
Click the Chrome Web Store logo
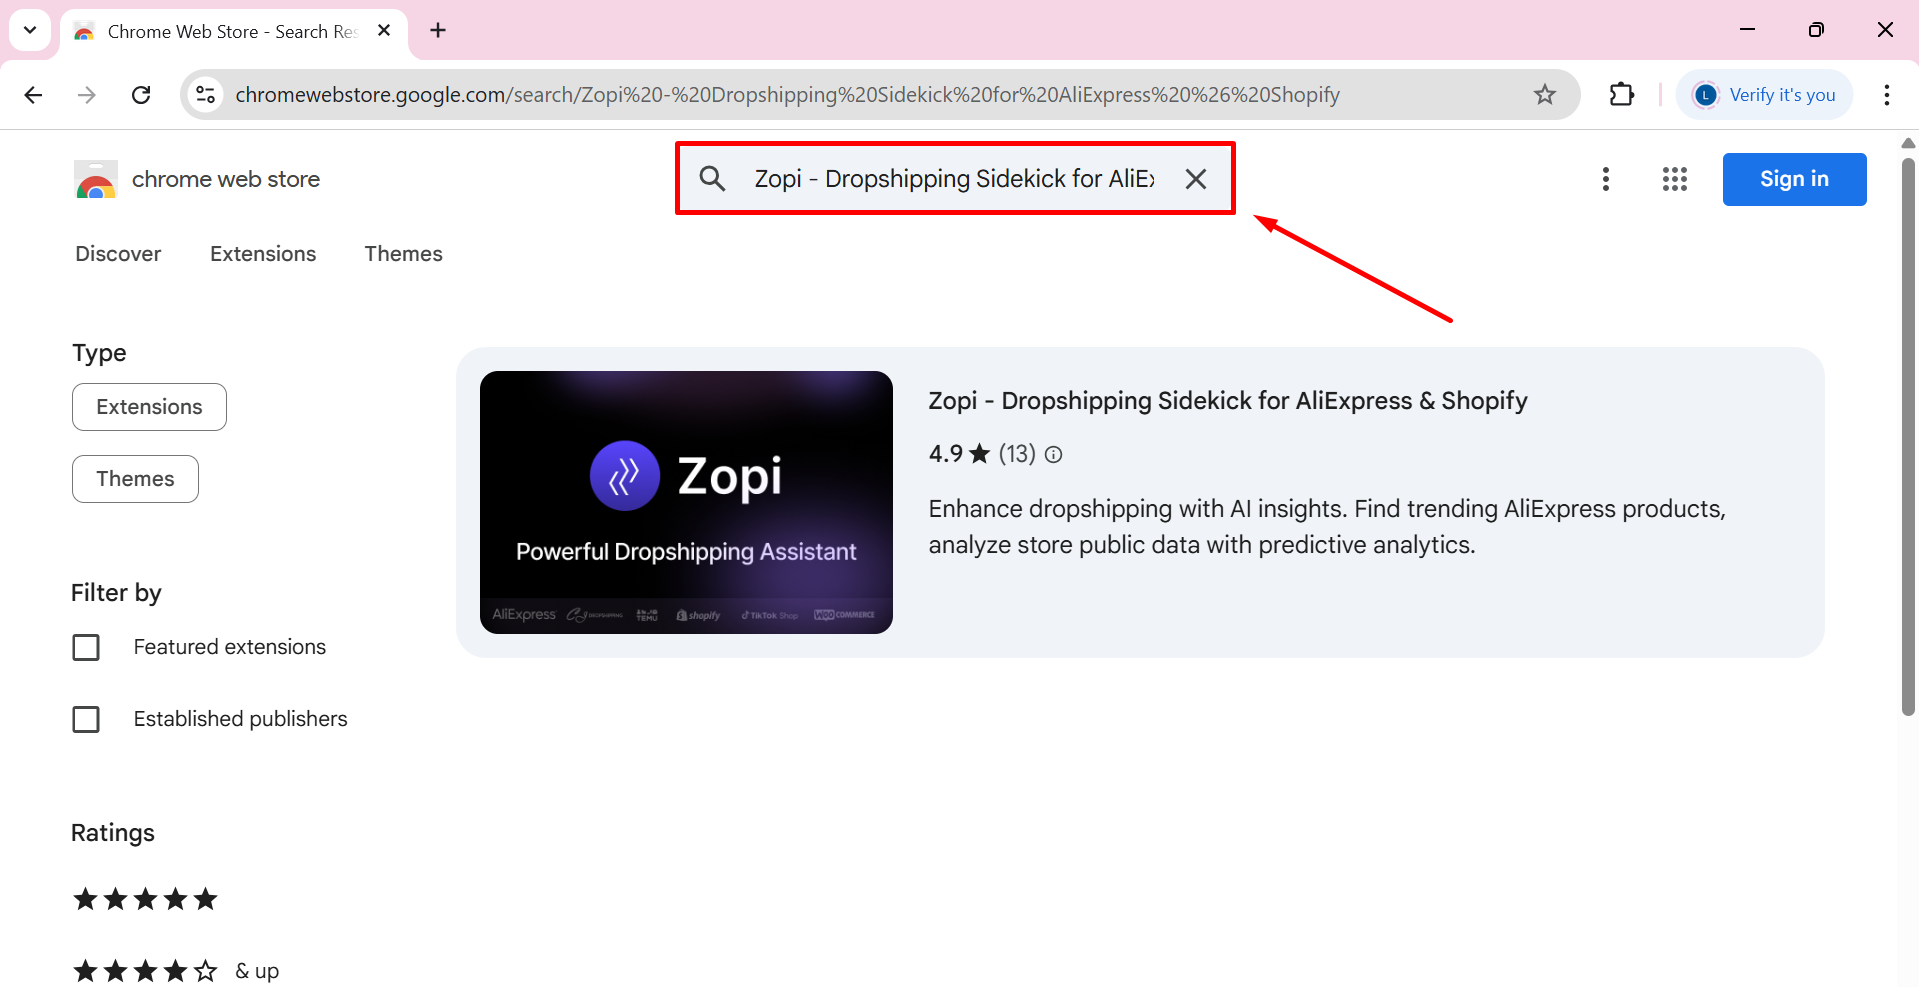click(x=96, y=179)
